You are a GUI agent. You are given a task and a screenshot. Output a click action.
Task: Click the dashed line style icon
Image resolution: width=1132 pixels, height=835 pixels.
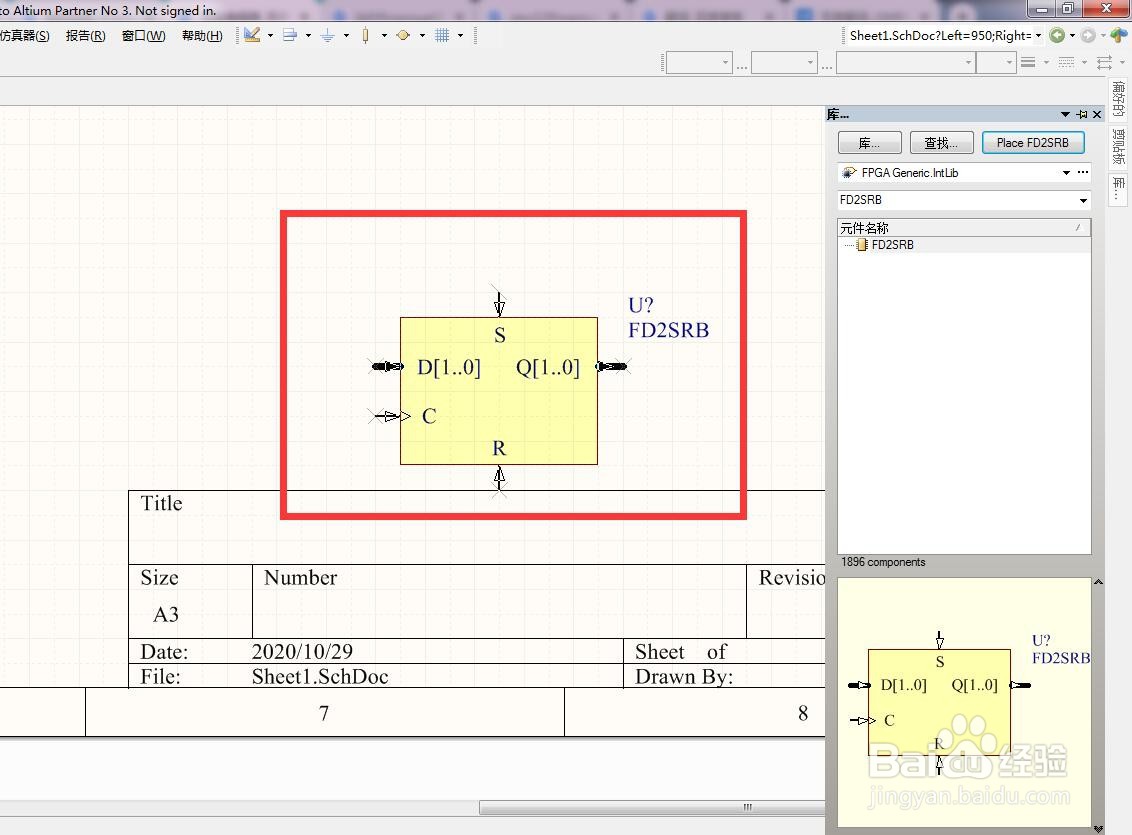[x=1066, y=63]
